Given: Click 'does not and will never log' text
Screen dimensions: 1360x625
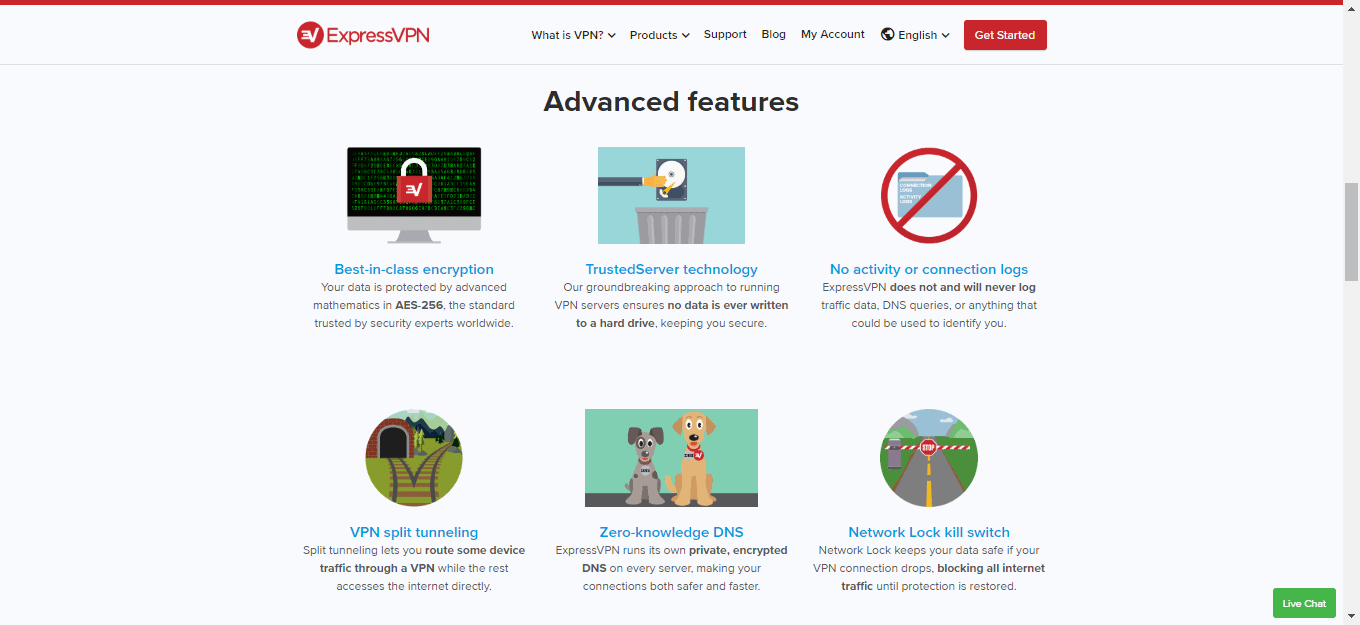Looking at the screenshot, I should click(963, 287).
